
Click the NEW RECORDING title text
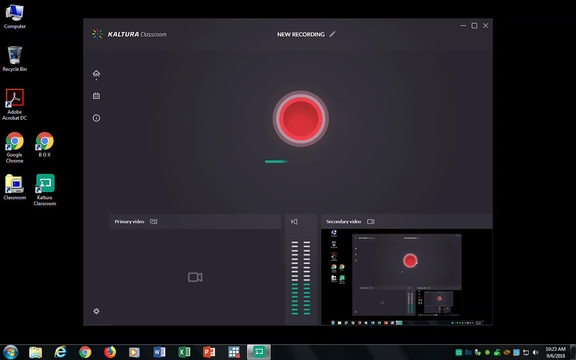tap(301, 34)
